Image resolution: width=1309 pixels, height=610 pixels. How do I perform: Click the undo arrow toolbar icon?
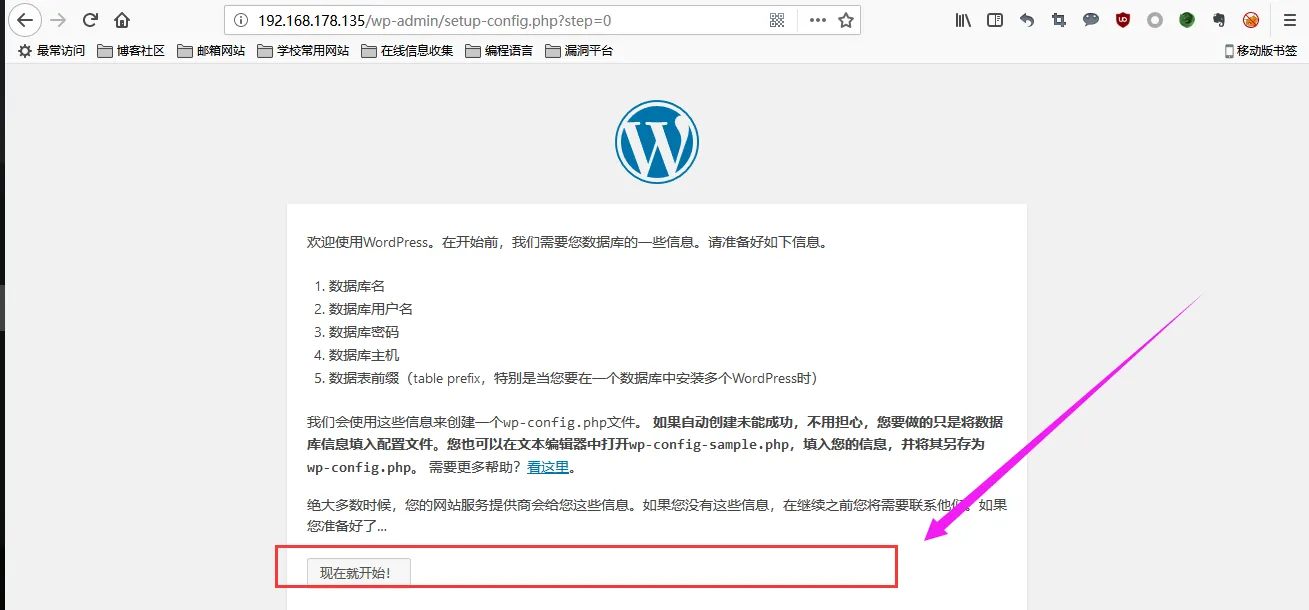pos(1027,20)
